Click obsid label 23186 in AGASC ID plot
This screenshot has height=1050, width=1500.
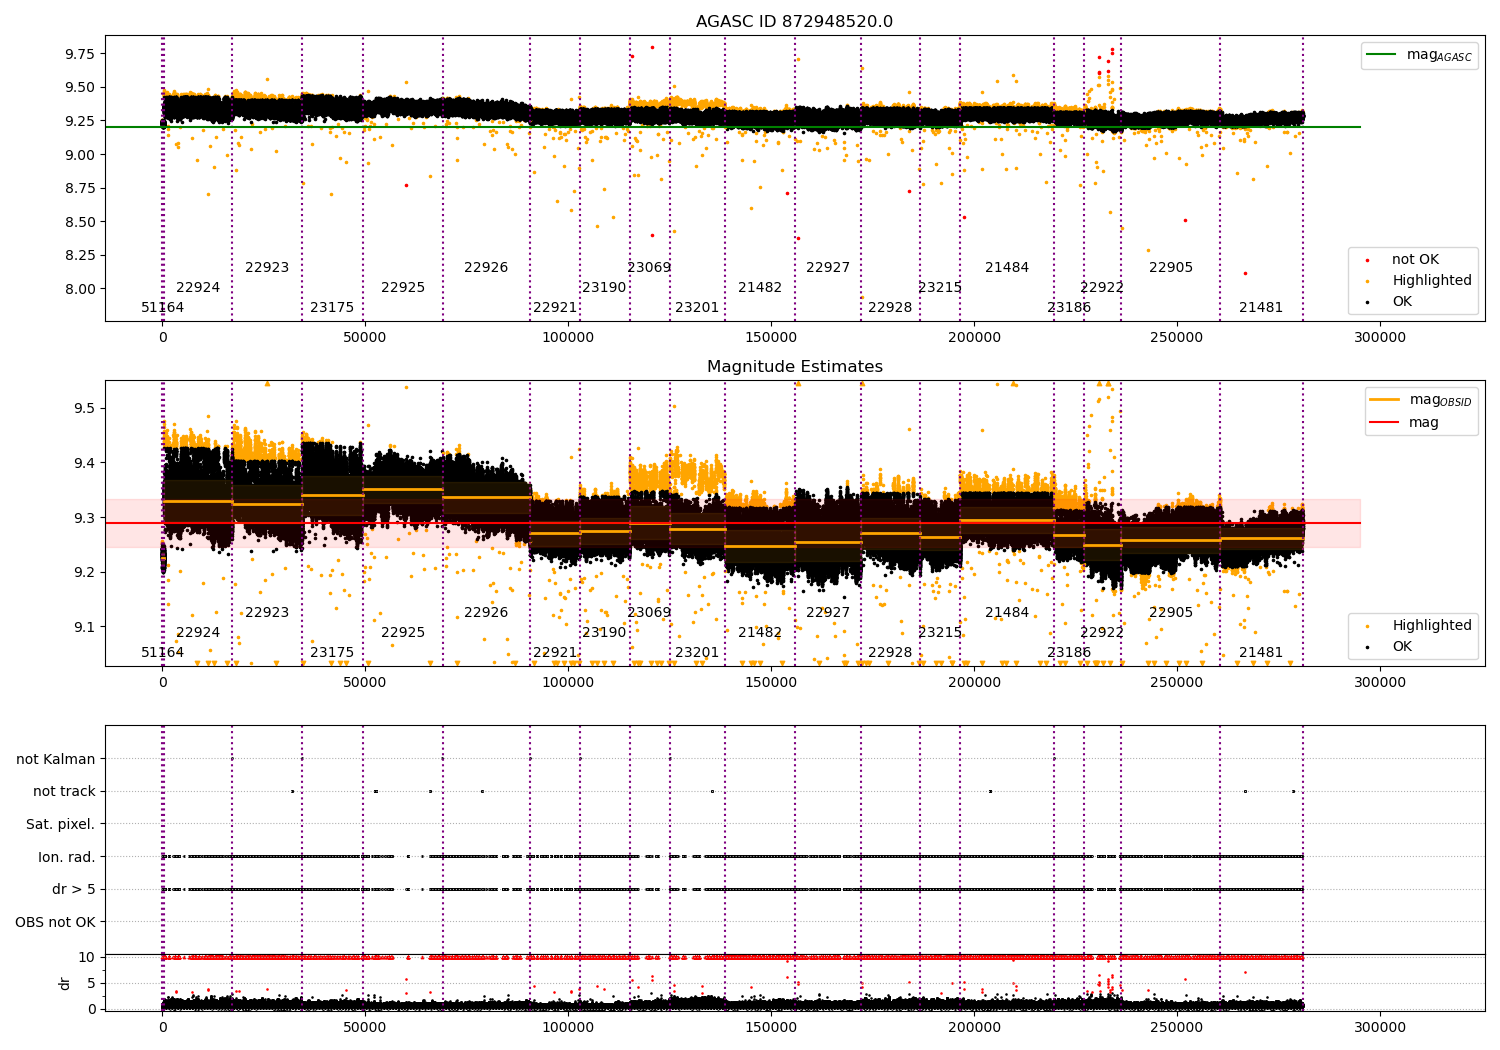pos(1069,307)
